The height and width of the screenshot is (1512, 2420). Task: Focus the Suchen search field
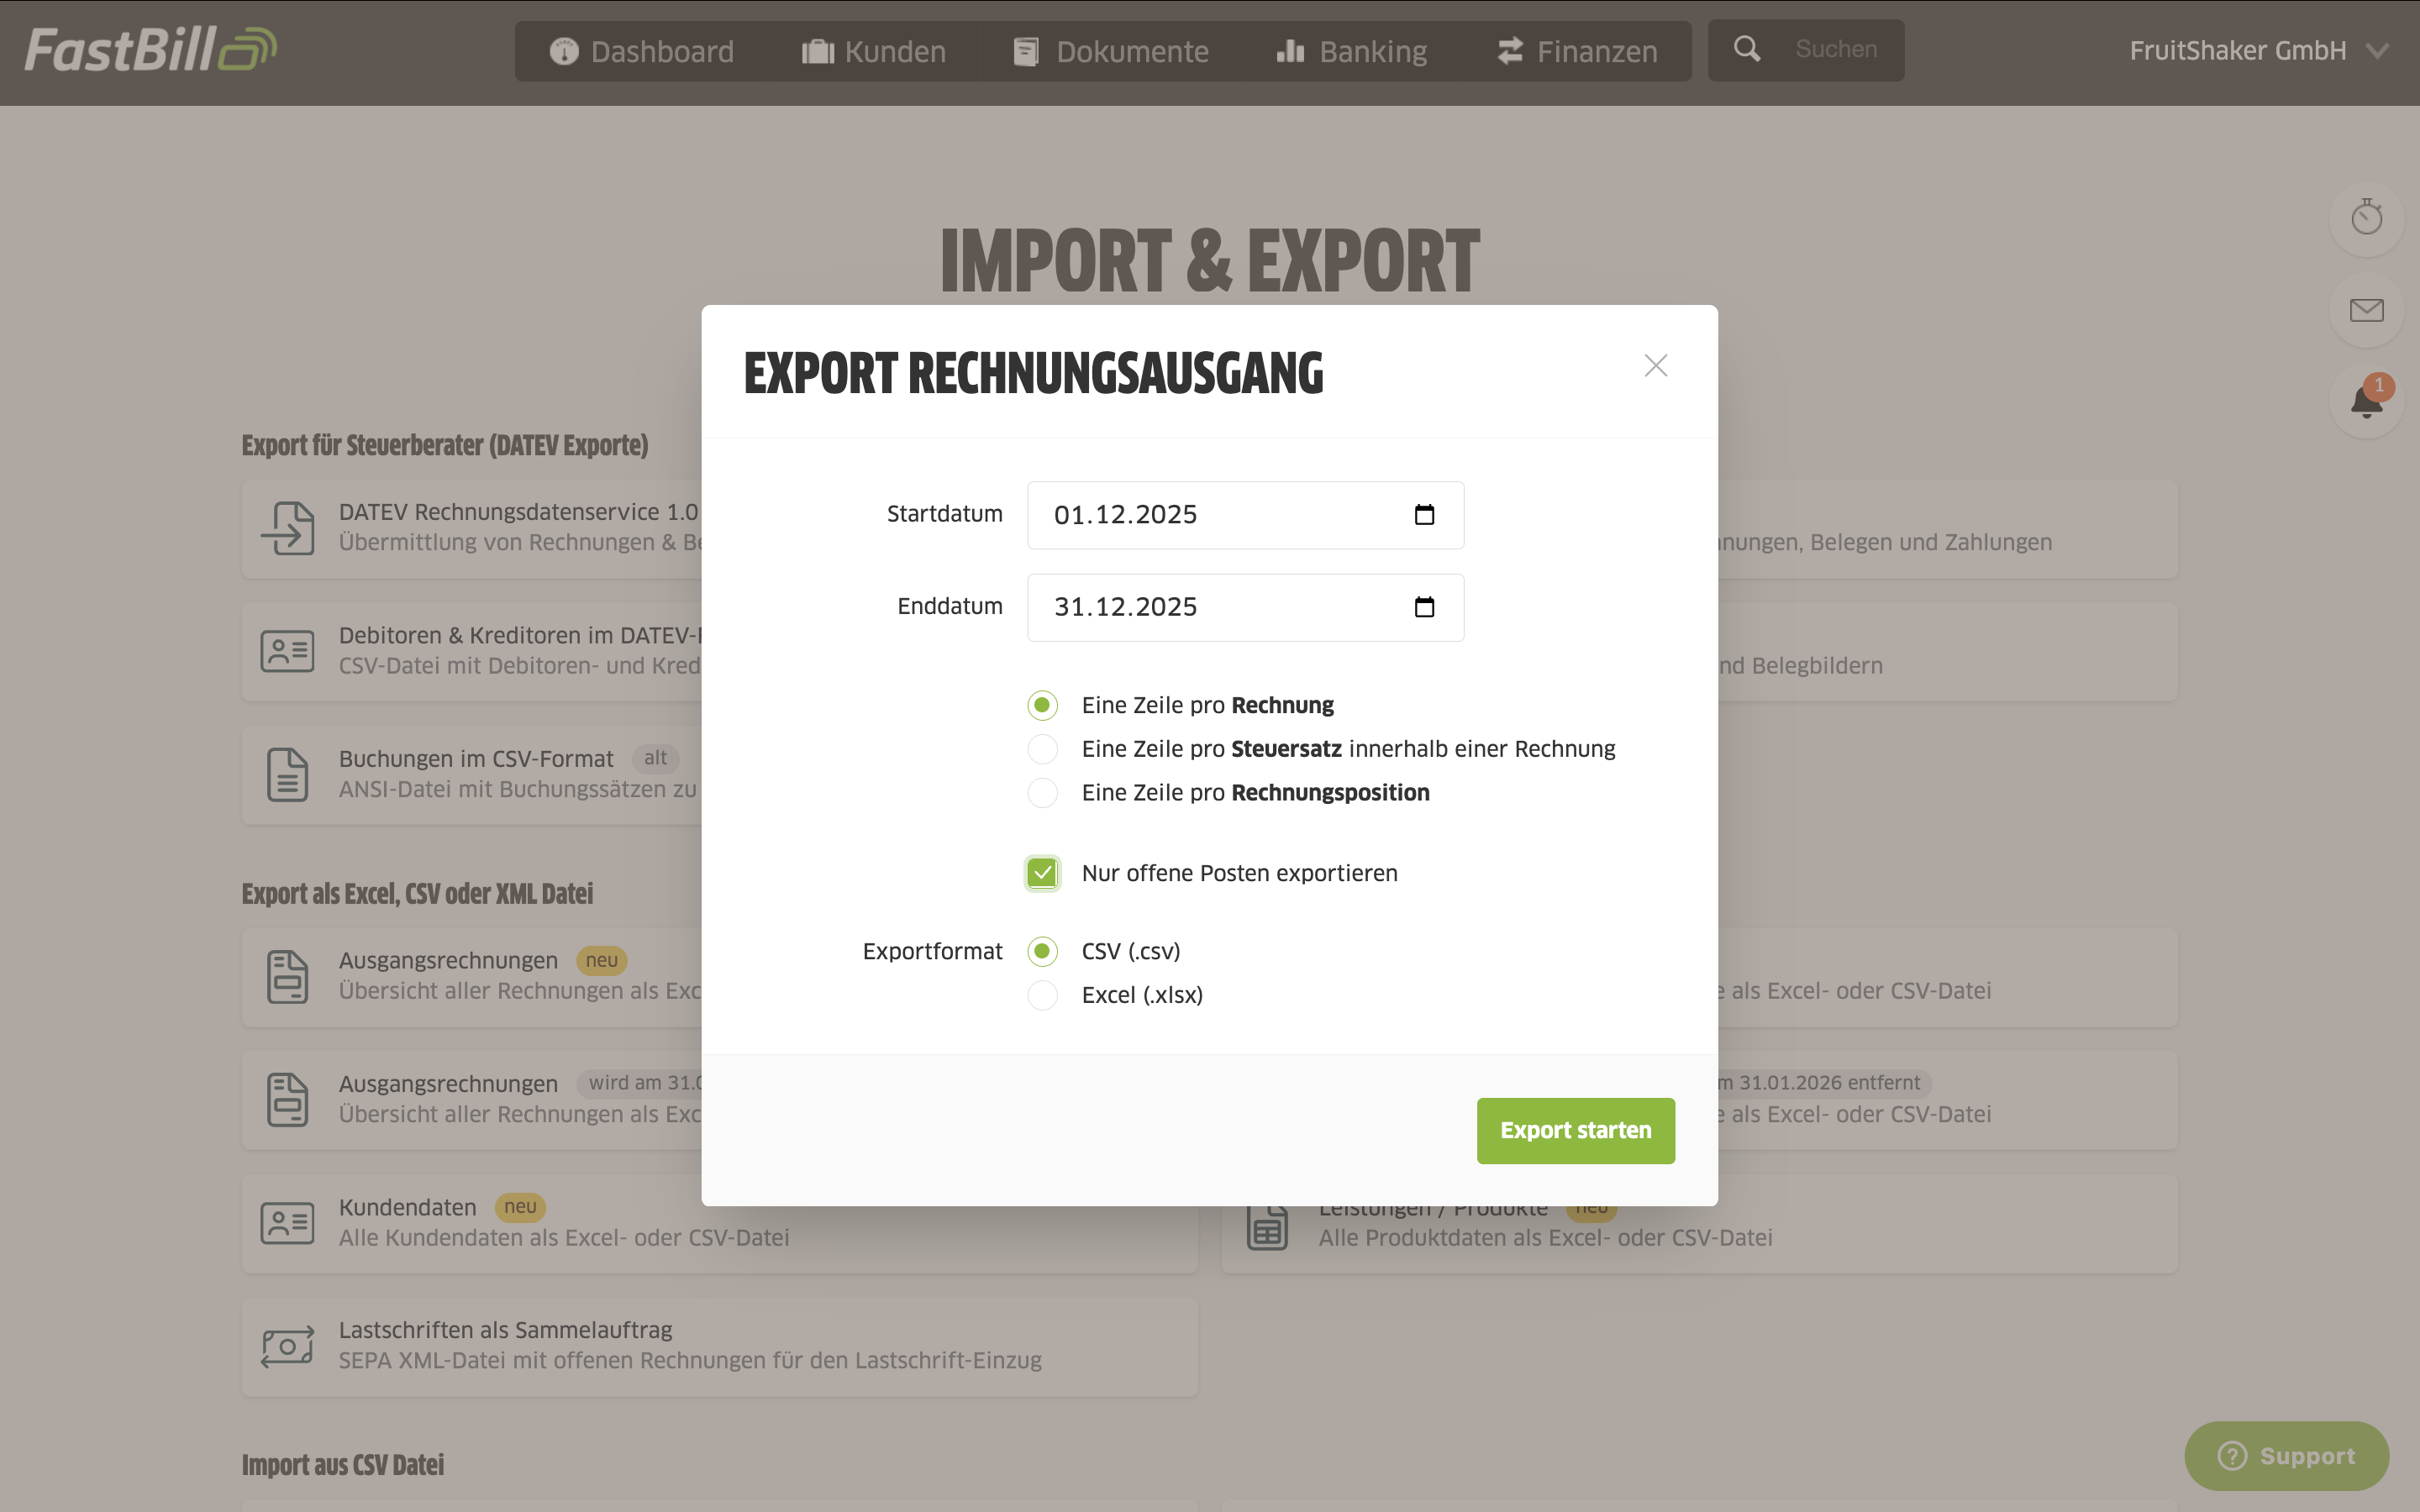coord(1836,49)
